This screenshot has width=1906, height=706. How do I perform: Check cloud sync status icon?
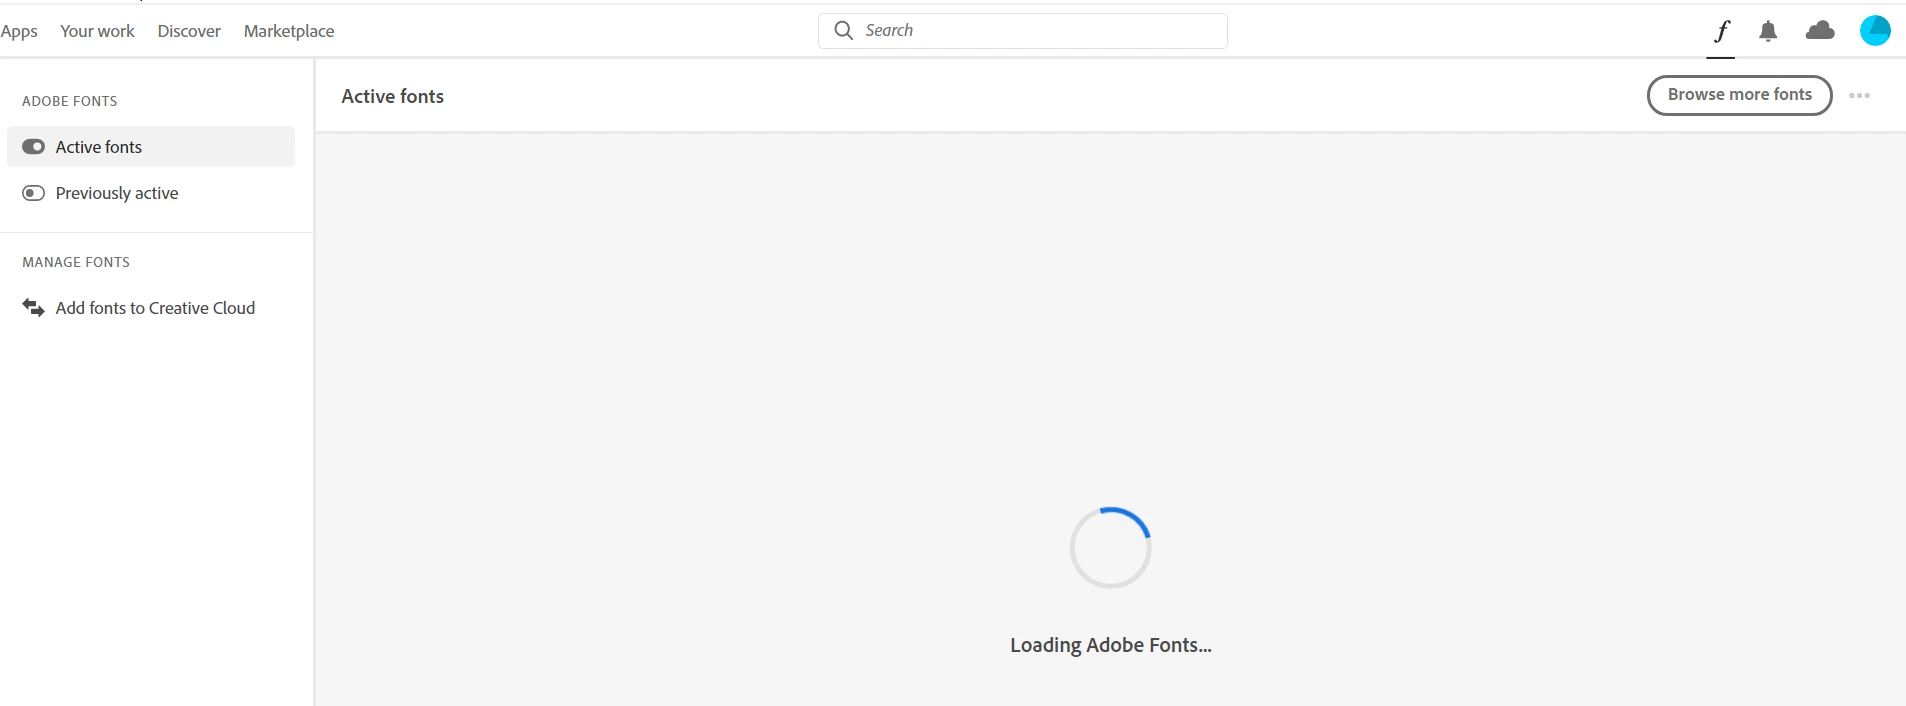pyautogui.click(x=1820, y=31)
